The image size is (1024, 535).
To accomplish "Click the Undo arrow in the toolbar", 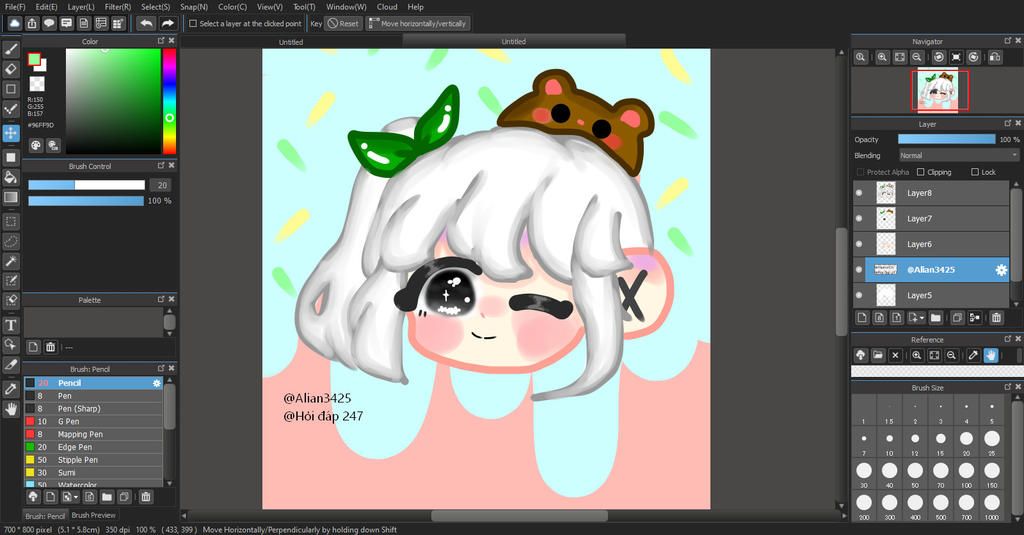I will click(146, 23).
